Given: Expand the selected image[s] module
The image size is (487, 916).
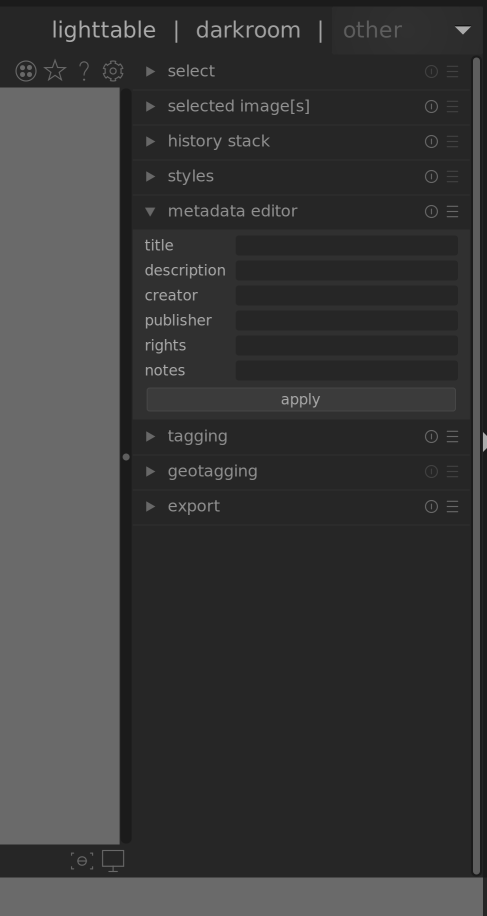Looking at the screenshot, I should 151,106.
